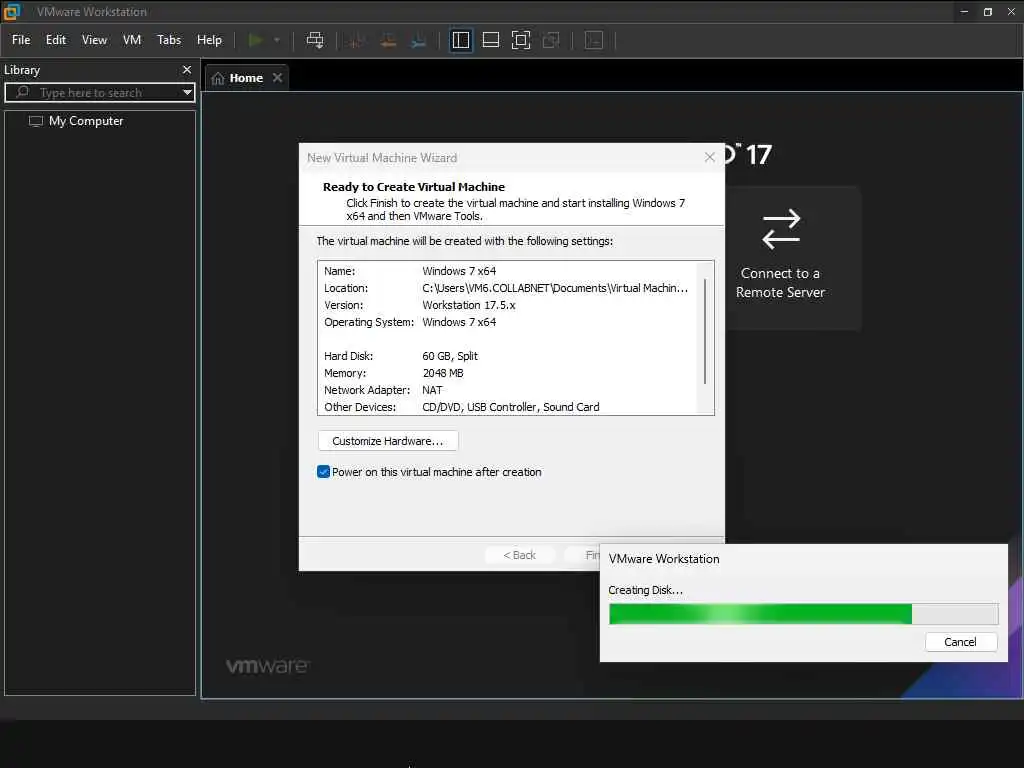Image resolution: width=1024 pixels, height=768 pixels.
Task: Expand the power options dropdown arrow
Action: pyautogui.click(x=277, y=40)
